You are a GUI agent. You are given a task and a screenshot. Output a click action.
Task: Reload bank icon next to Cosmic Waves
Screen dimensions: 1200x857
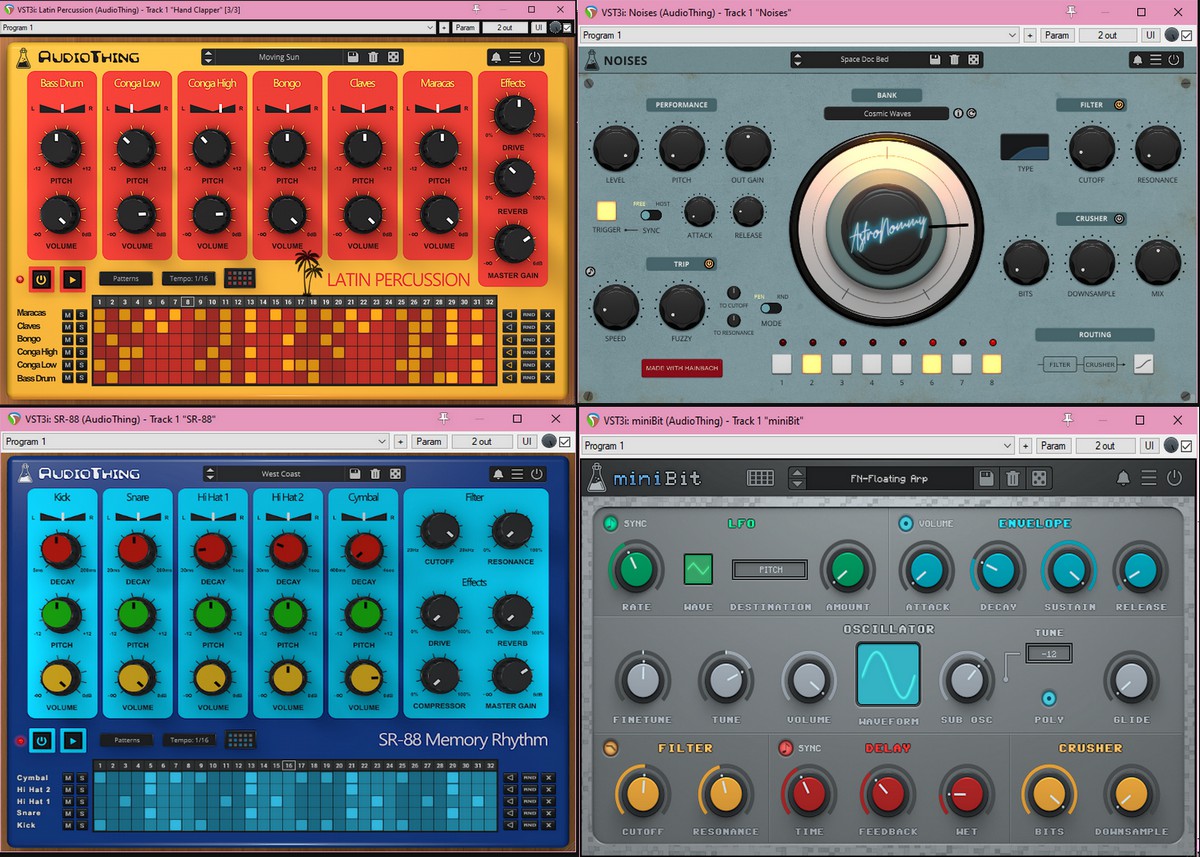(x=971, y=113)
